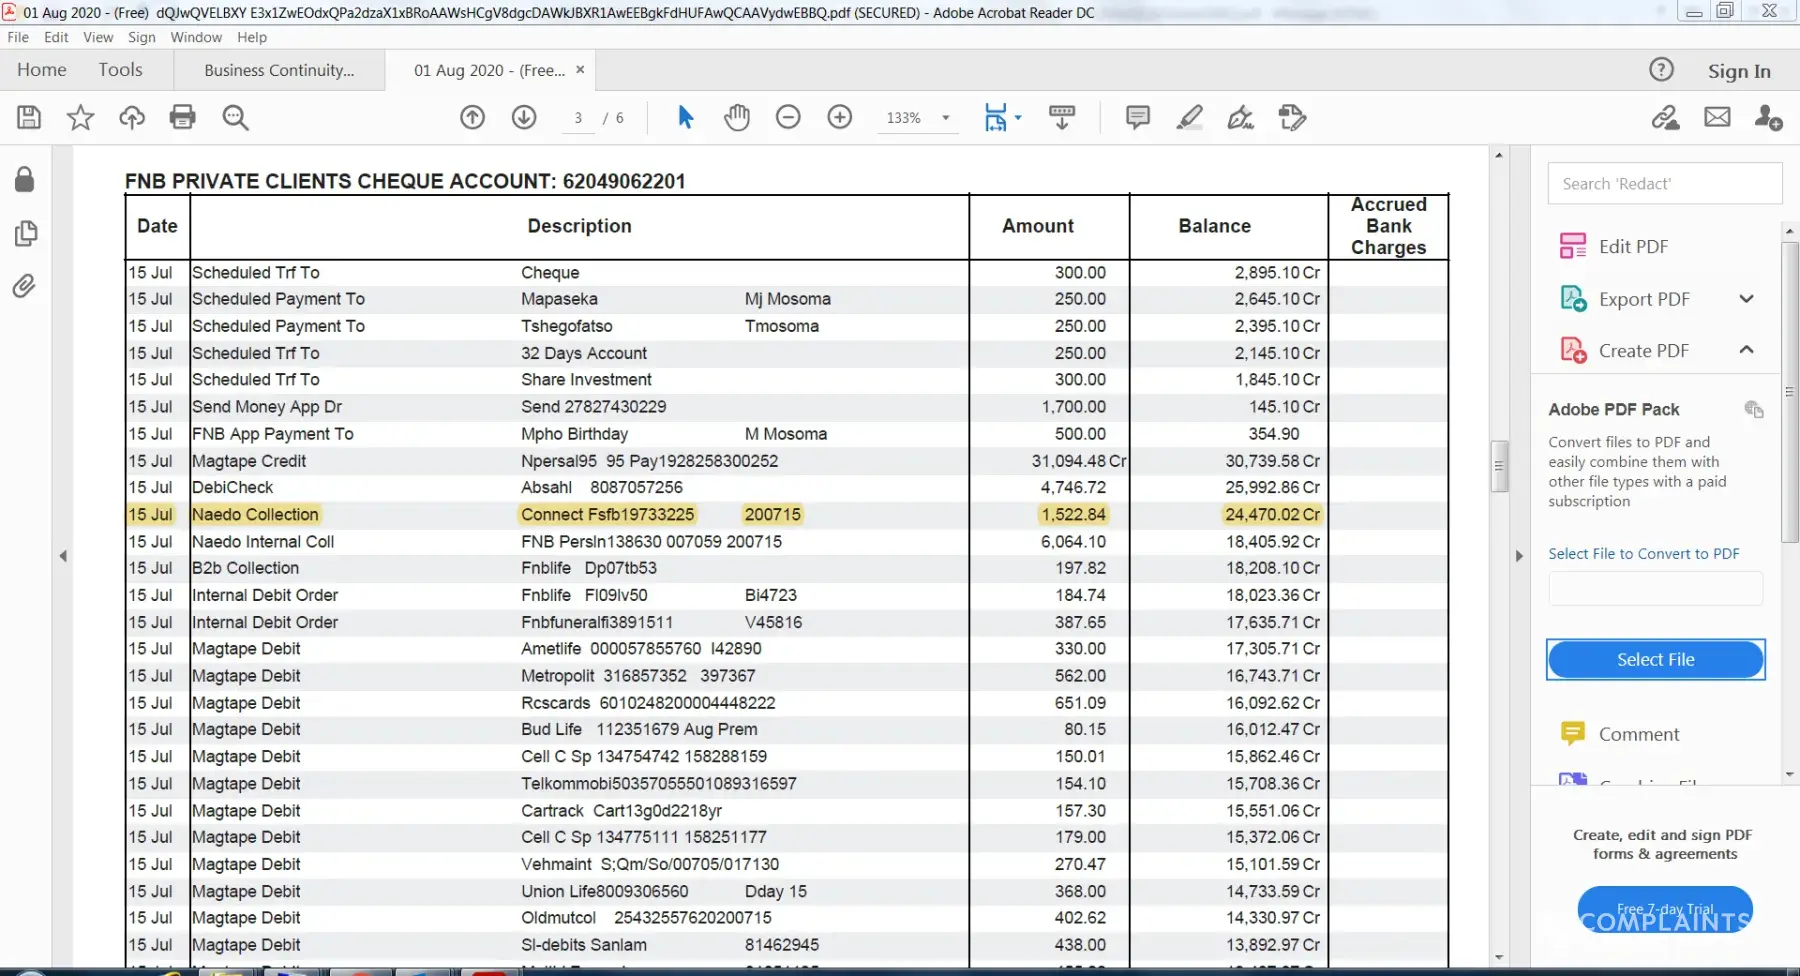
Task: Select the Hand pan tool
Action: [737, 118]
